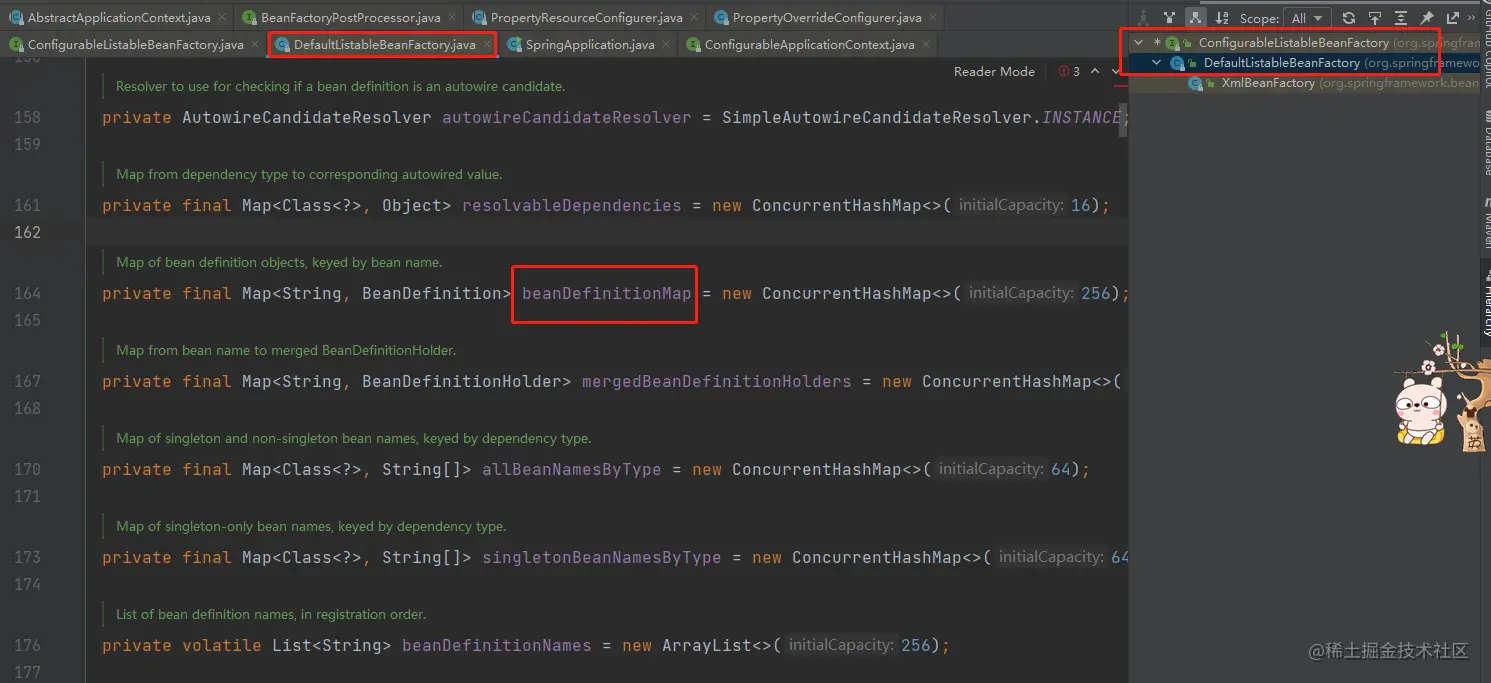
Task: Open the SpringApplication.java tab
Action: [x=591, y=45]
